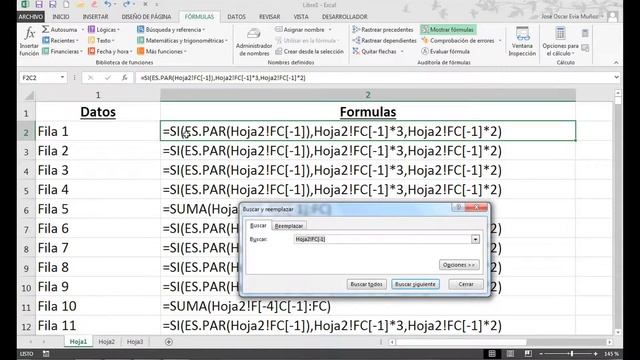The width and height of the screenshot is (640, 360).
Task: Open the Opciones para el cálculo dropdown
Action: [x=560, y=42]
